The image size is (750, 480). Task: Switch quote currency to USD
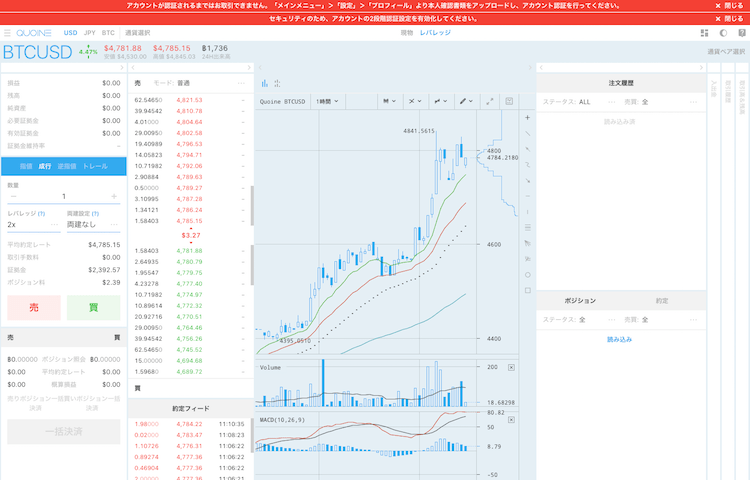70,33
